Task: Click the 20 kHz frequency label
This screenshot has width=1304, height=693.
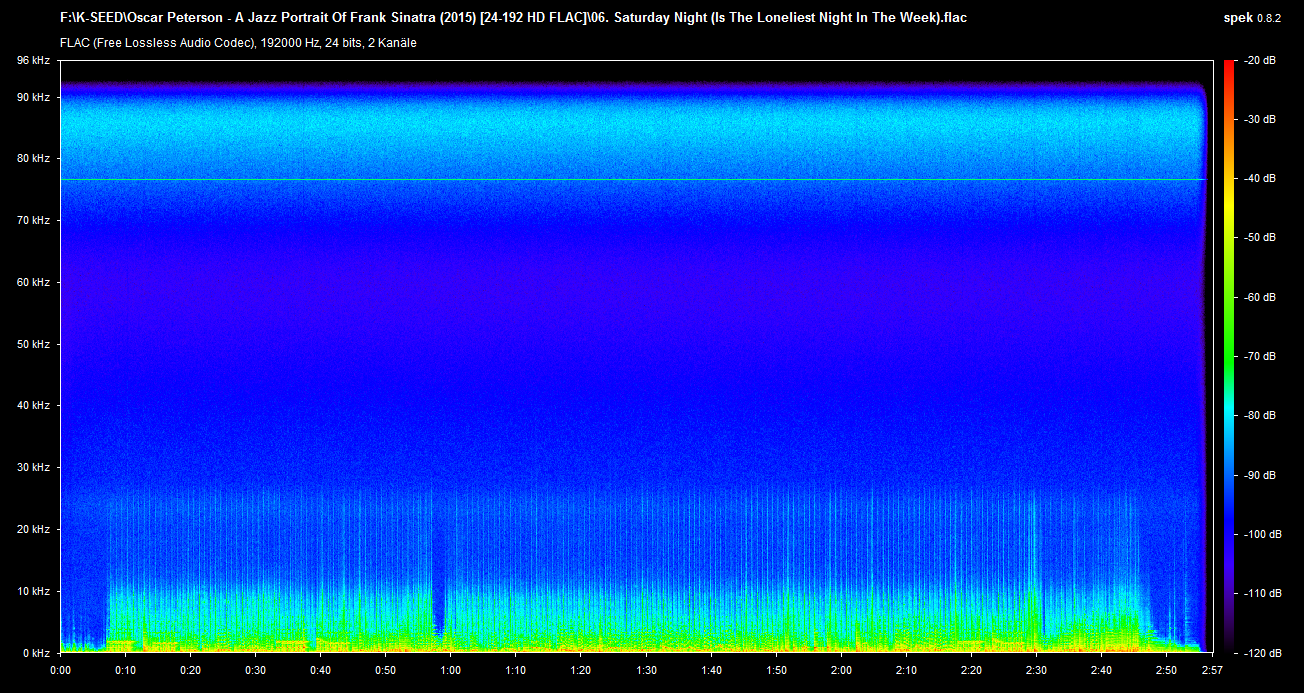Action: pyautogui.click(x=33, y=529)
